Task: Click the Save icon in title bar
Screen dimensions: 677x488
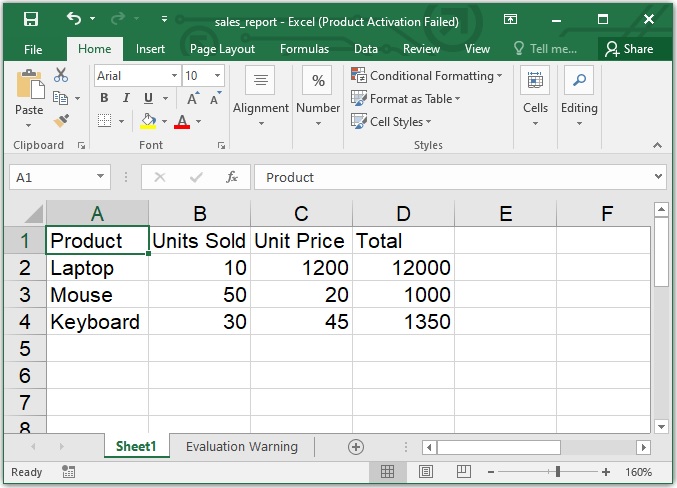Action: tap(31, 20)
